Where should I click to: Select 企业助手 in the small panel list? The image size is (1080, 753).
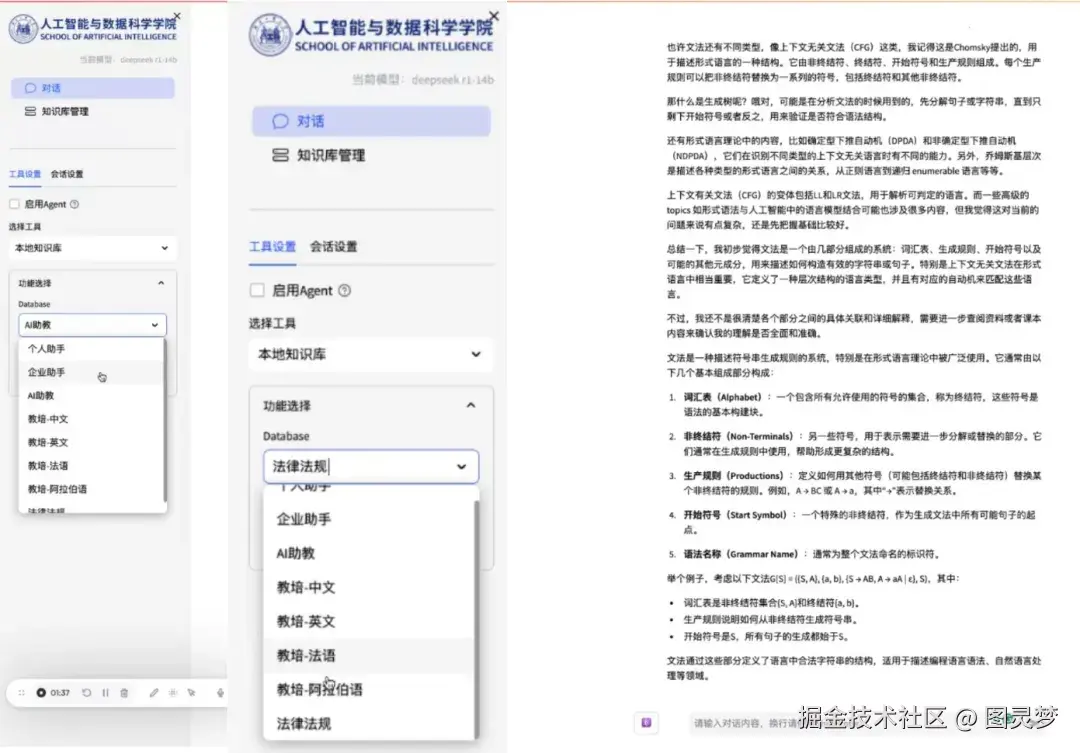[91, 372]
